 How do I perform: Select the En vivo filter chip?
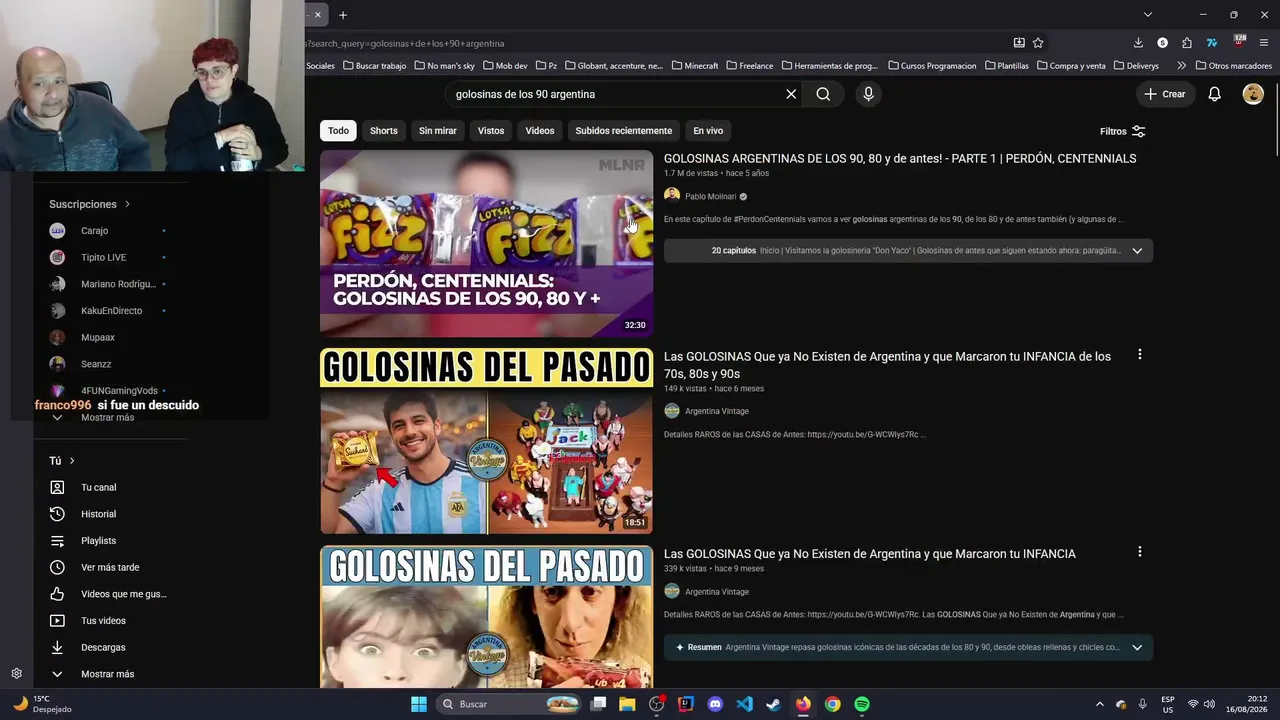[x=708, y=131]
